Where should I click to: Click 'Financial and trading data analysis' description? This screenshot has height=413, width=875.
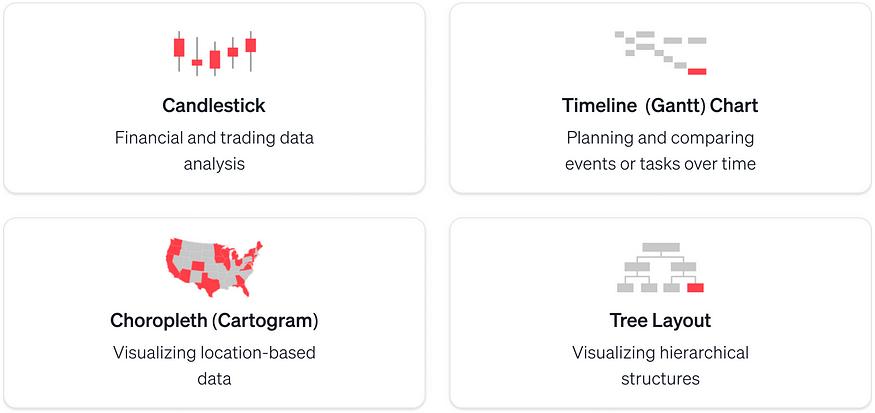point(214,151)
